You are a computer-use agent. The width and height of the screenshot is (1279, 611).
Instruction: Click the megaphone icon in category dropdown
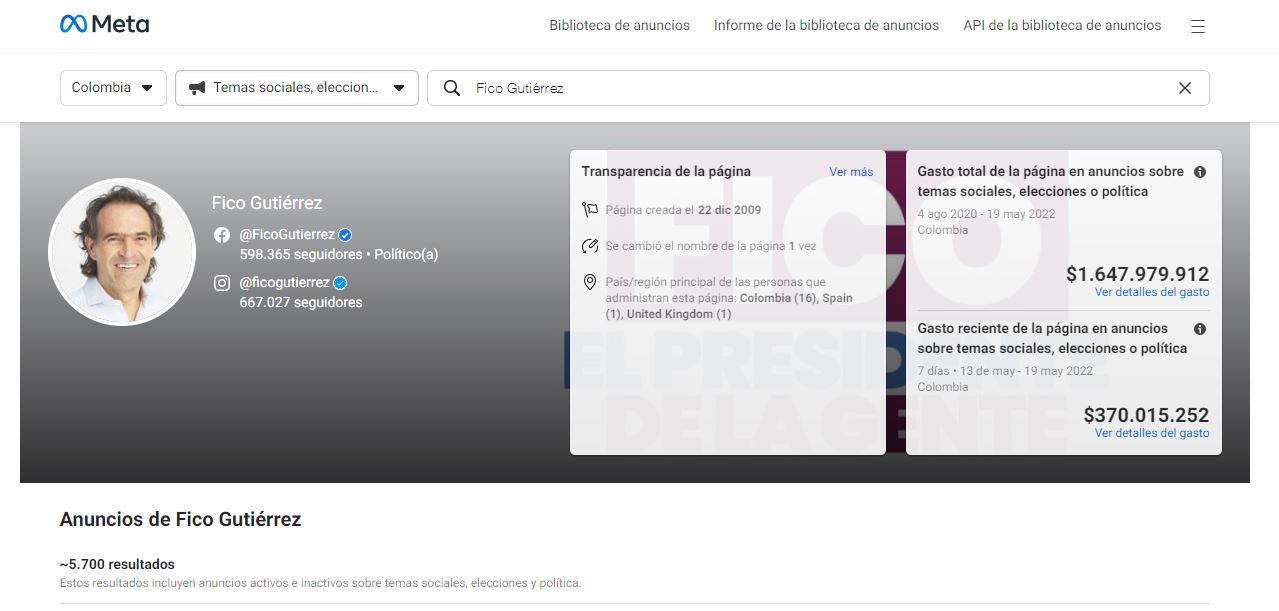click(197, 88)
